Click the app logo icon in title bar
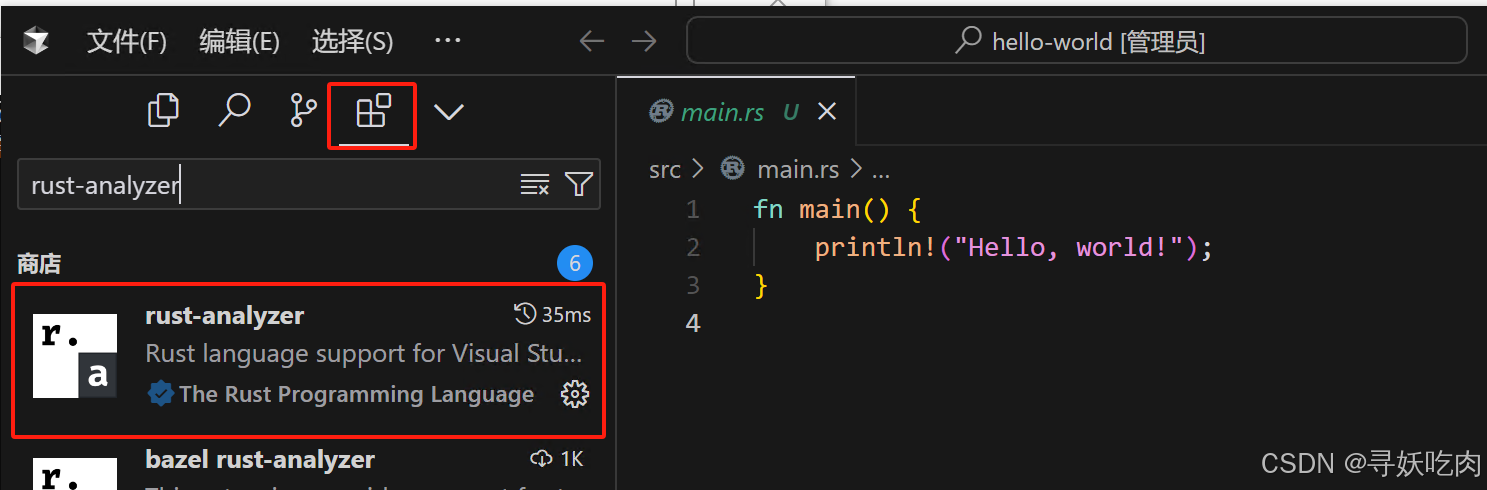 coord(36,41)
